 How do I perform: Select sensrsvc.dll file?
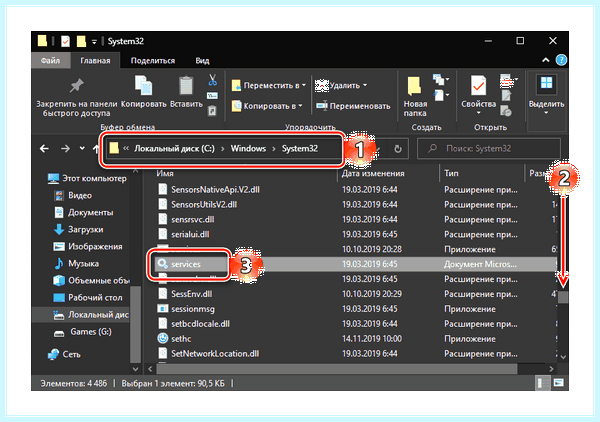click(192, 219)
